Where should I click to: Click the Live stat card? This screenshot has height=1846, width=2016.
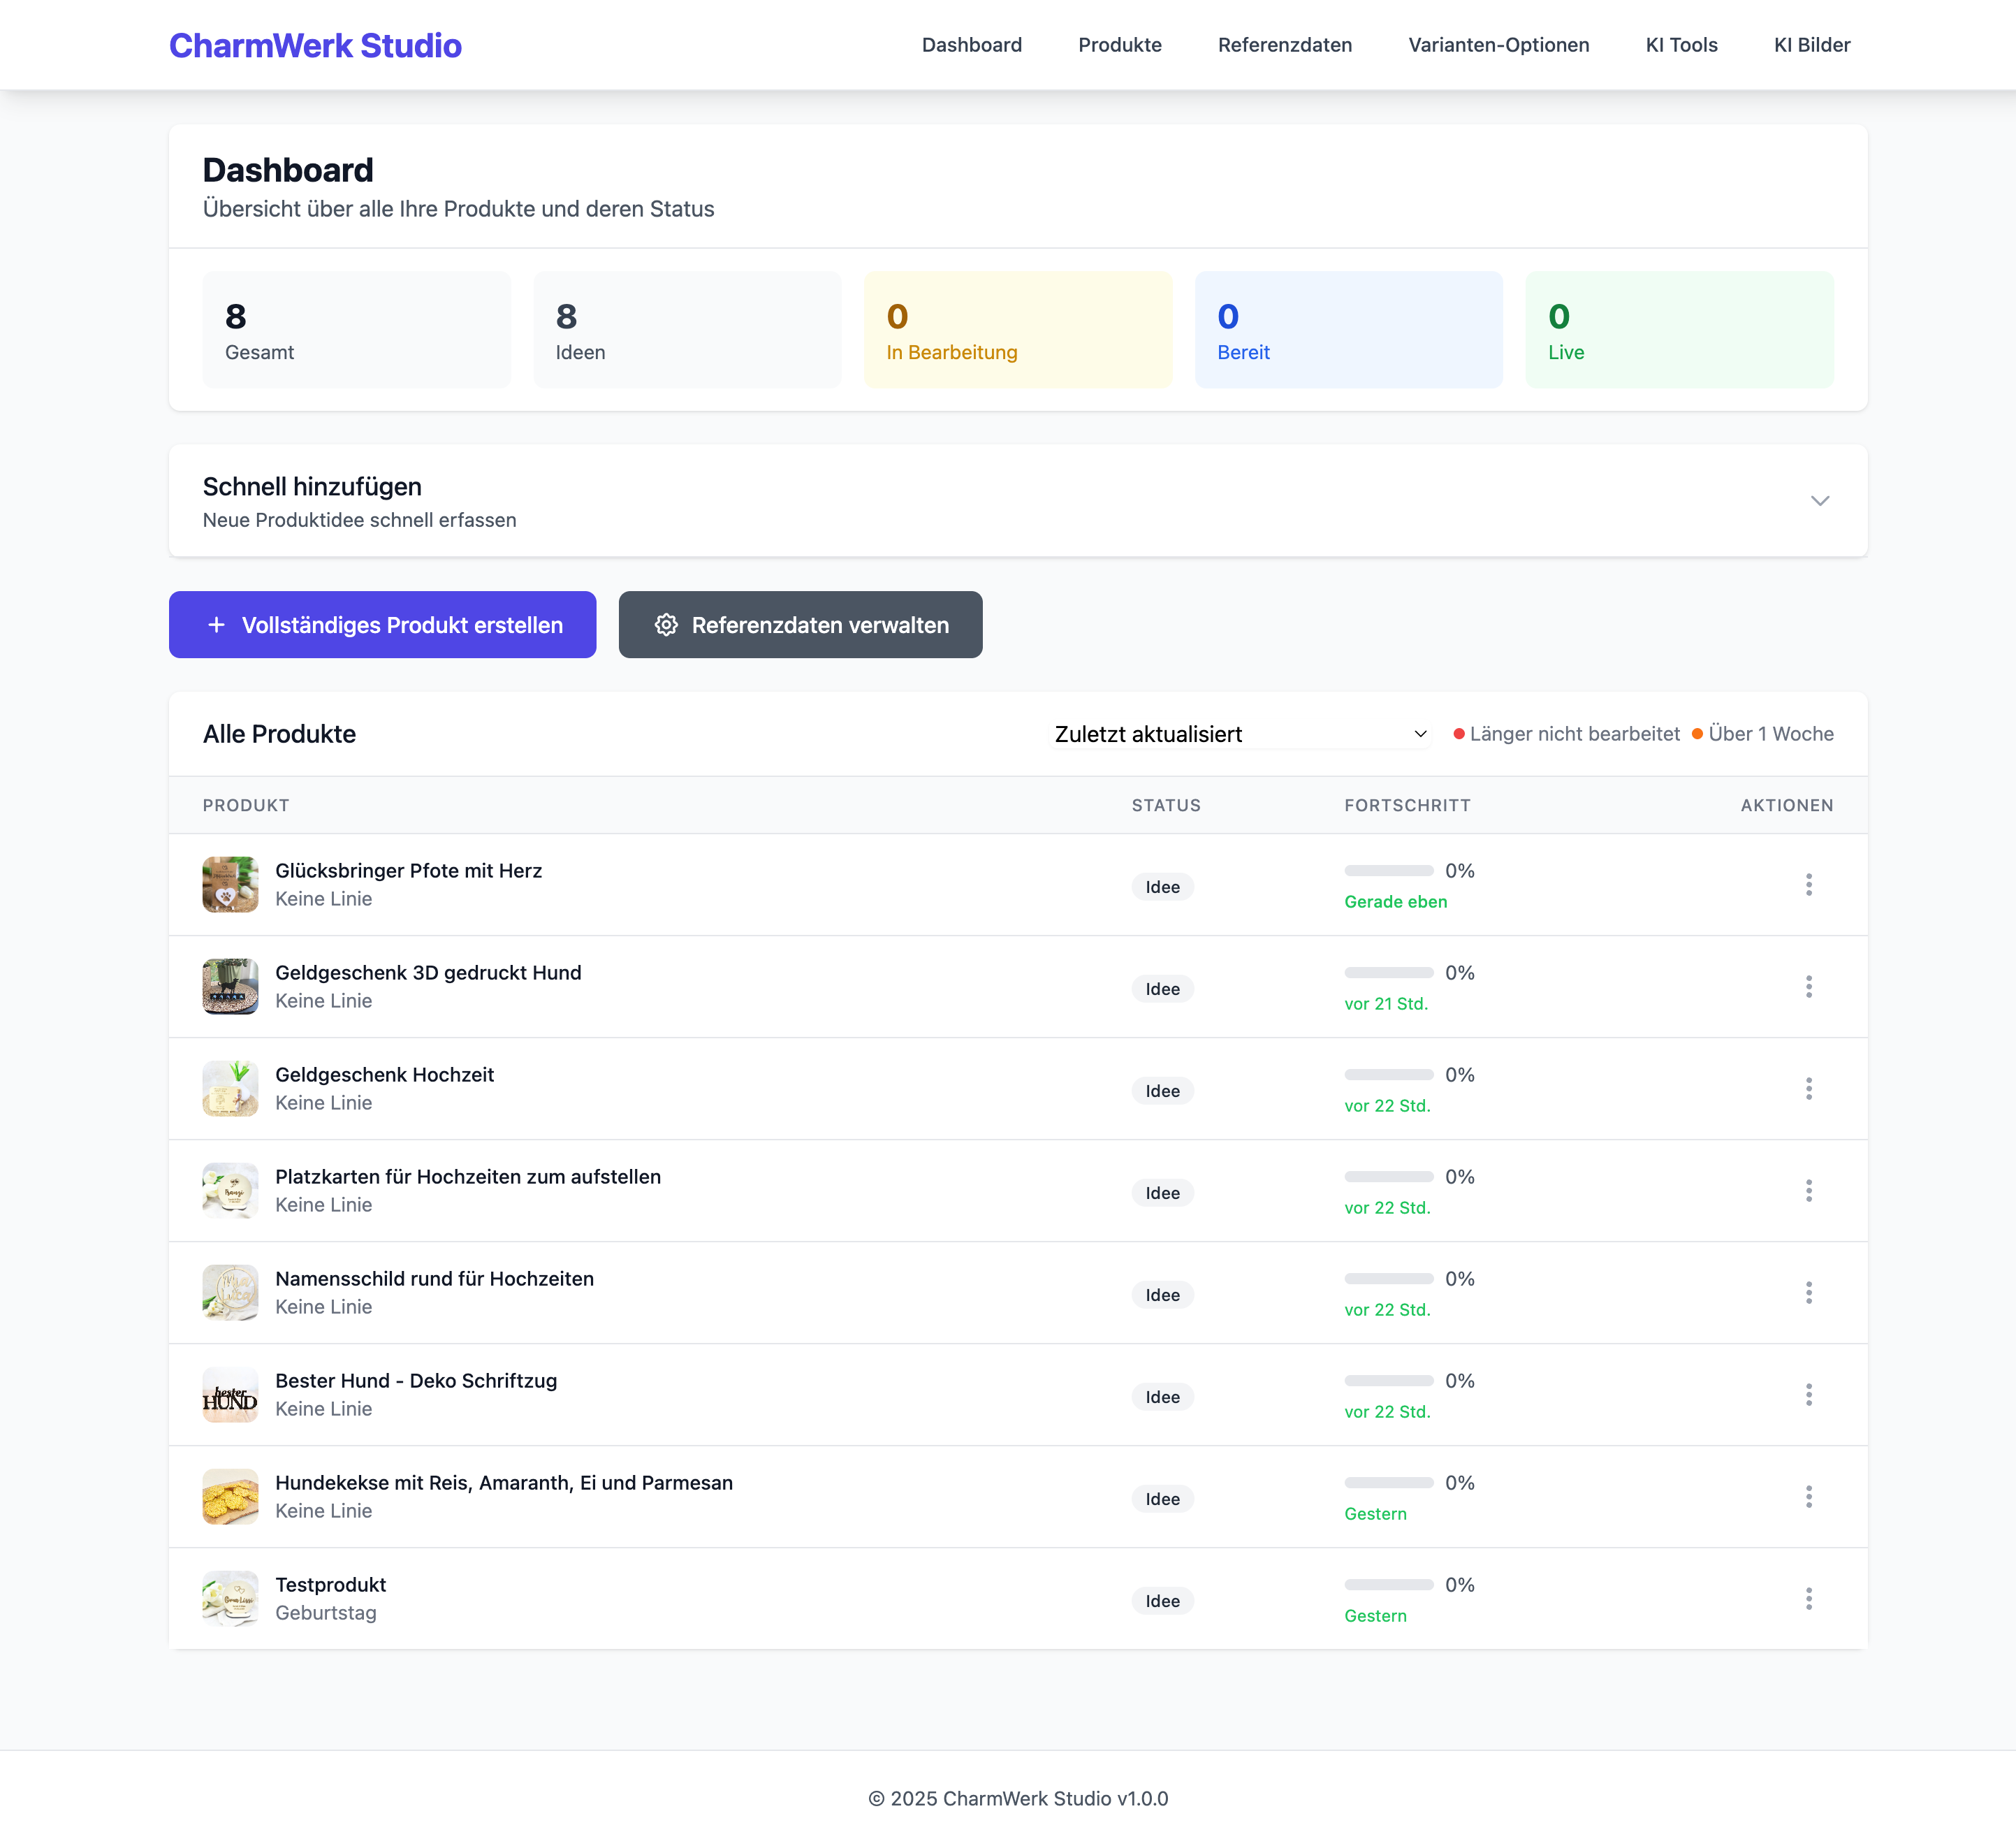[x=1679, y=330]
